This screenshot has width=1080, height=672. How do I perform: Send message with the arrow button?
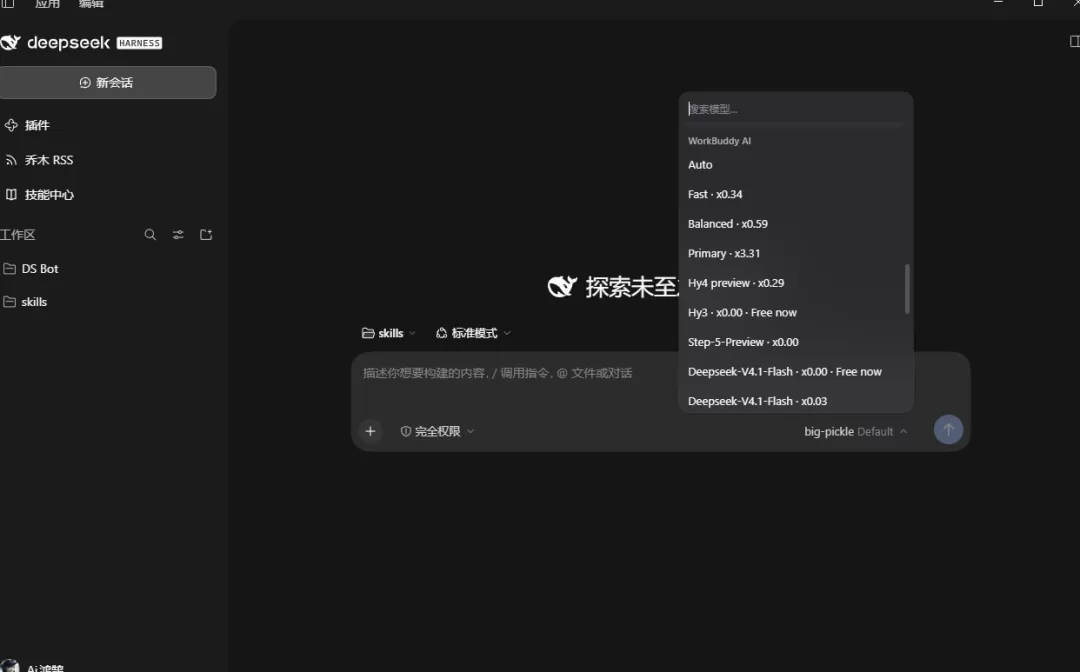(x=948, y=430)
